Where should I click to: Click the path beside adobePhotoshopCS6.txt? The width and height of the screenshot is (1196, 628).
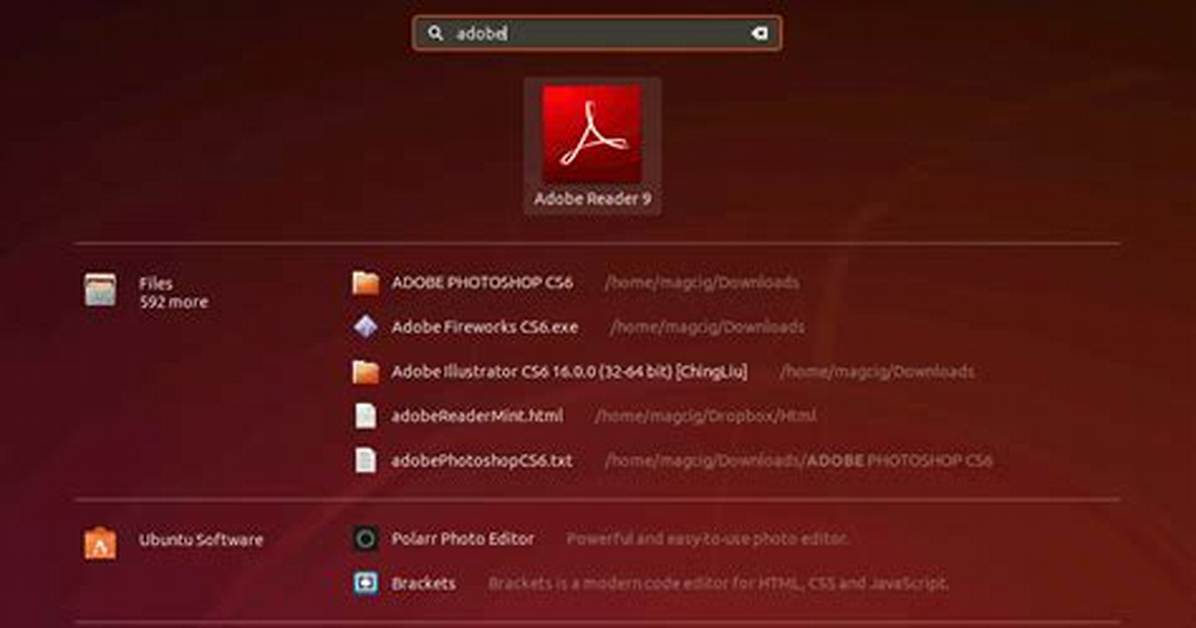tap(799, 461)
